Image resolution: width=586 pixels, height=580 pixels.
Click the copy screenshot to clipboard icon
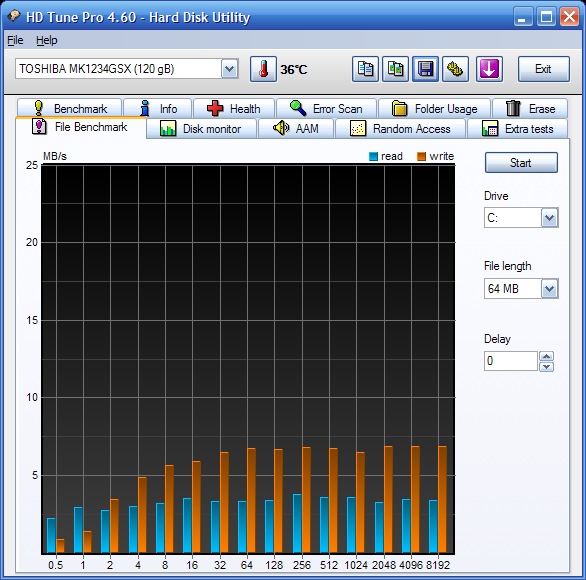point(395,69)
